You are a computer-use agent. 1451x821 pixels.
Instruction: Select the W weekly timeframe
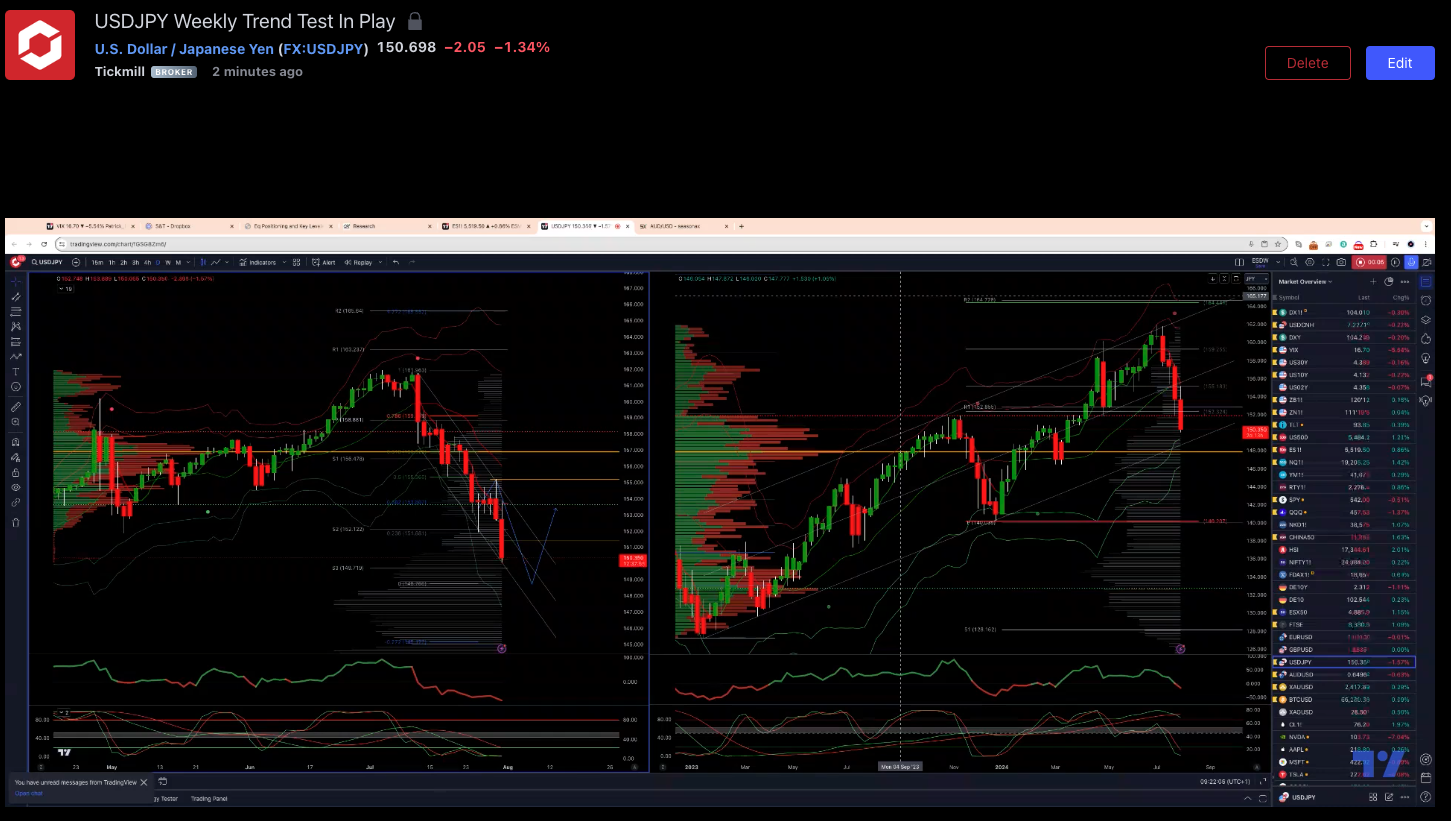168,262
